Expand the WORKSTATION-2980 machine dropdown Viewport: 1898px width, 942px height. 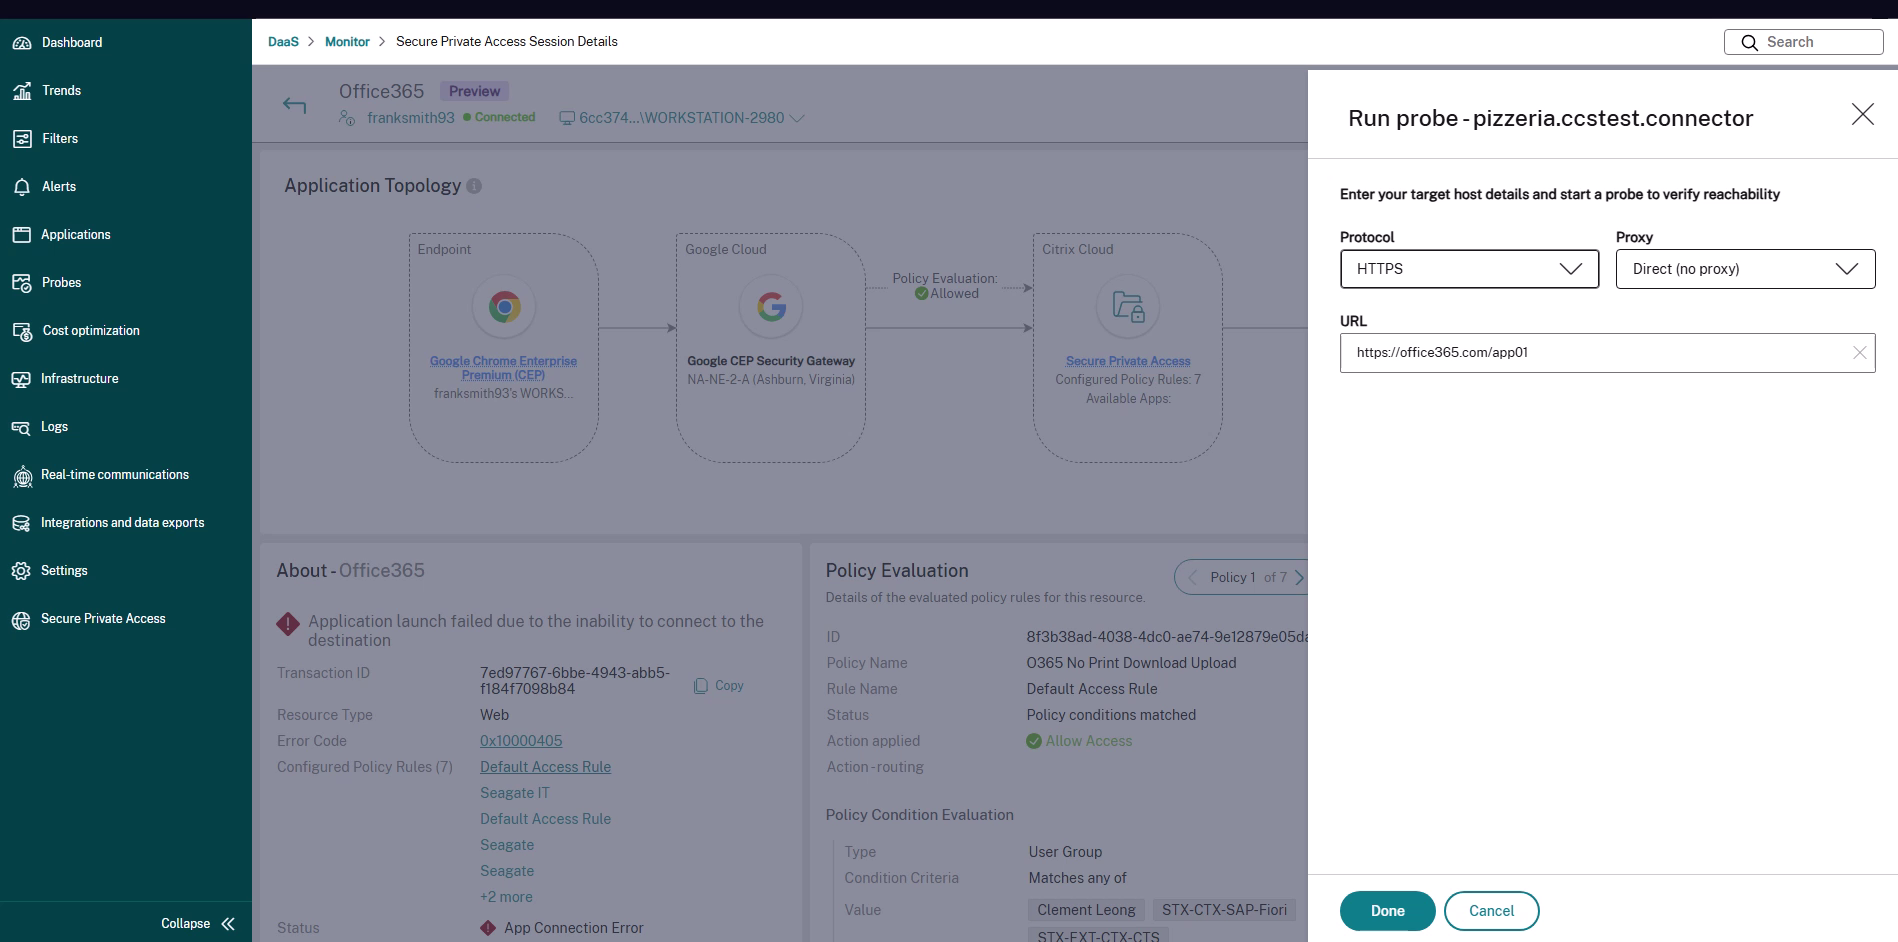(x=797, y=118)
